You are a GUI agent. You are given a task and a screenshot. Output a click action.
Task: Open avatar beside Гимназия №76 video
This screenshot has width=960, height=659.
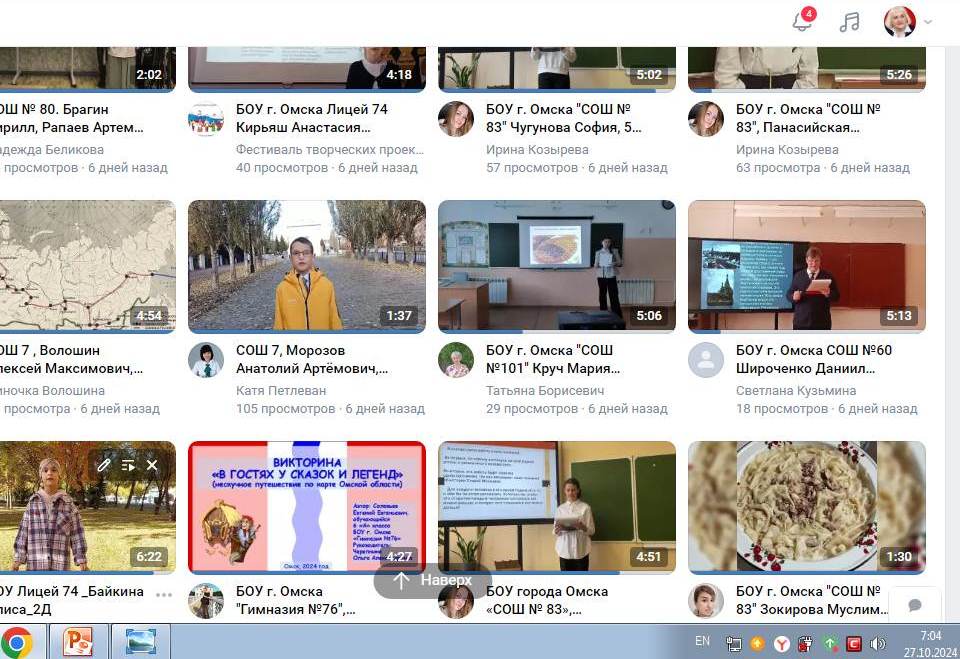point(206,601)
